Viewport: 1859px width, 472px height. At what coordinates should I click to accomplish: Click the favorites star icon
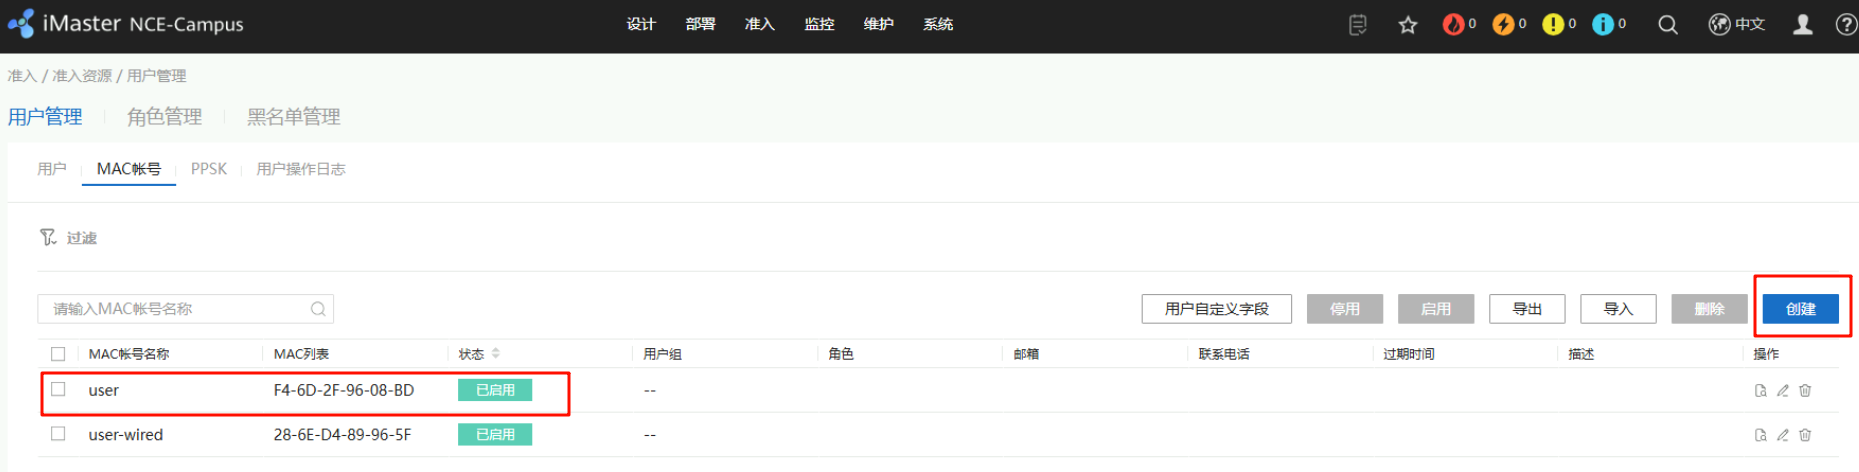[x=1408, y=25]
